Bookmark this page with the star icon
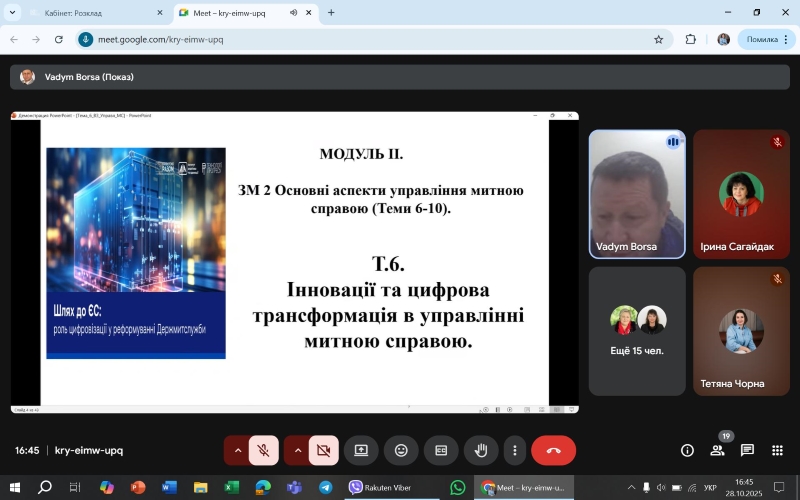The height and width of the screenshot is (500, 800). click(658, 40)
